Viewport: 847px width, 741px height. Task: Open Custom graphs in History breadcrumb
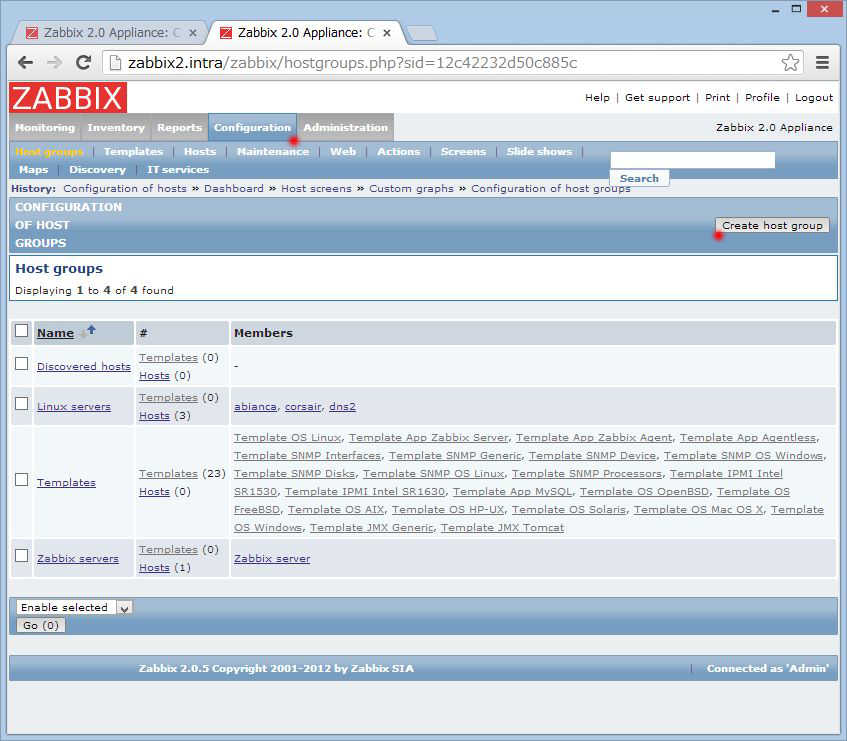coord(411,188)
